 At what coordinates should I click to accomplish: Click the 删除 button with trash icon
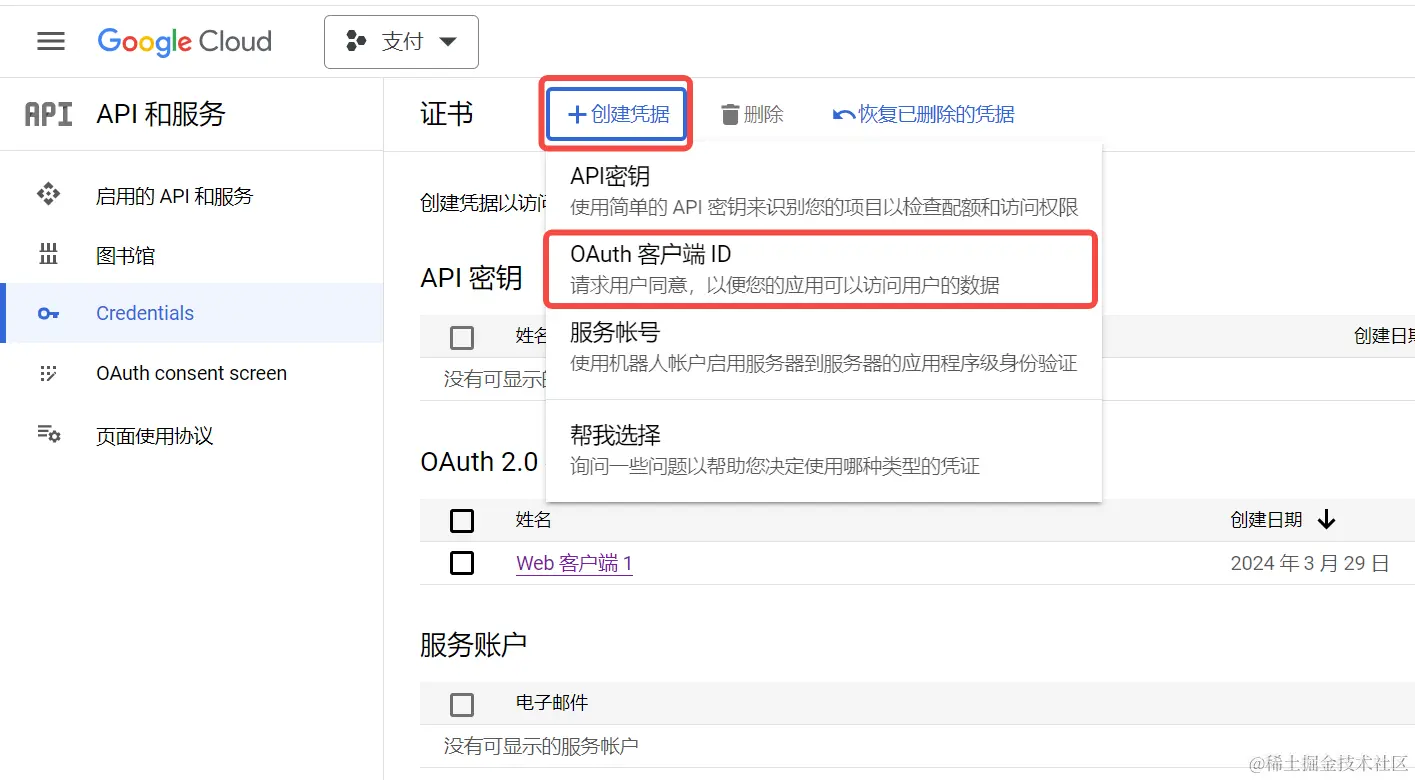click(752, 114)
